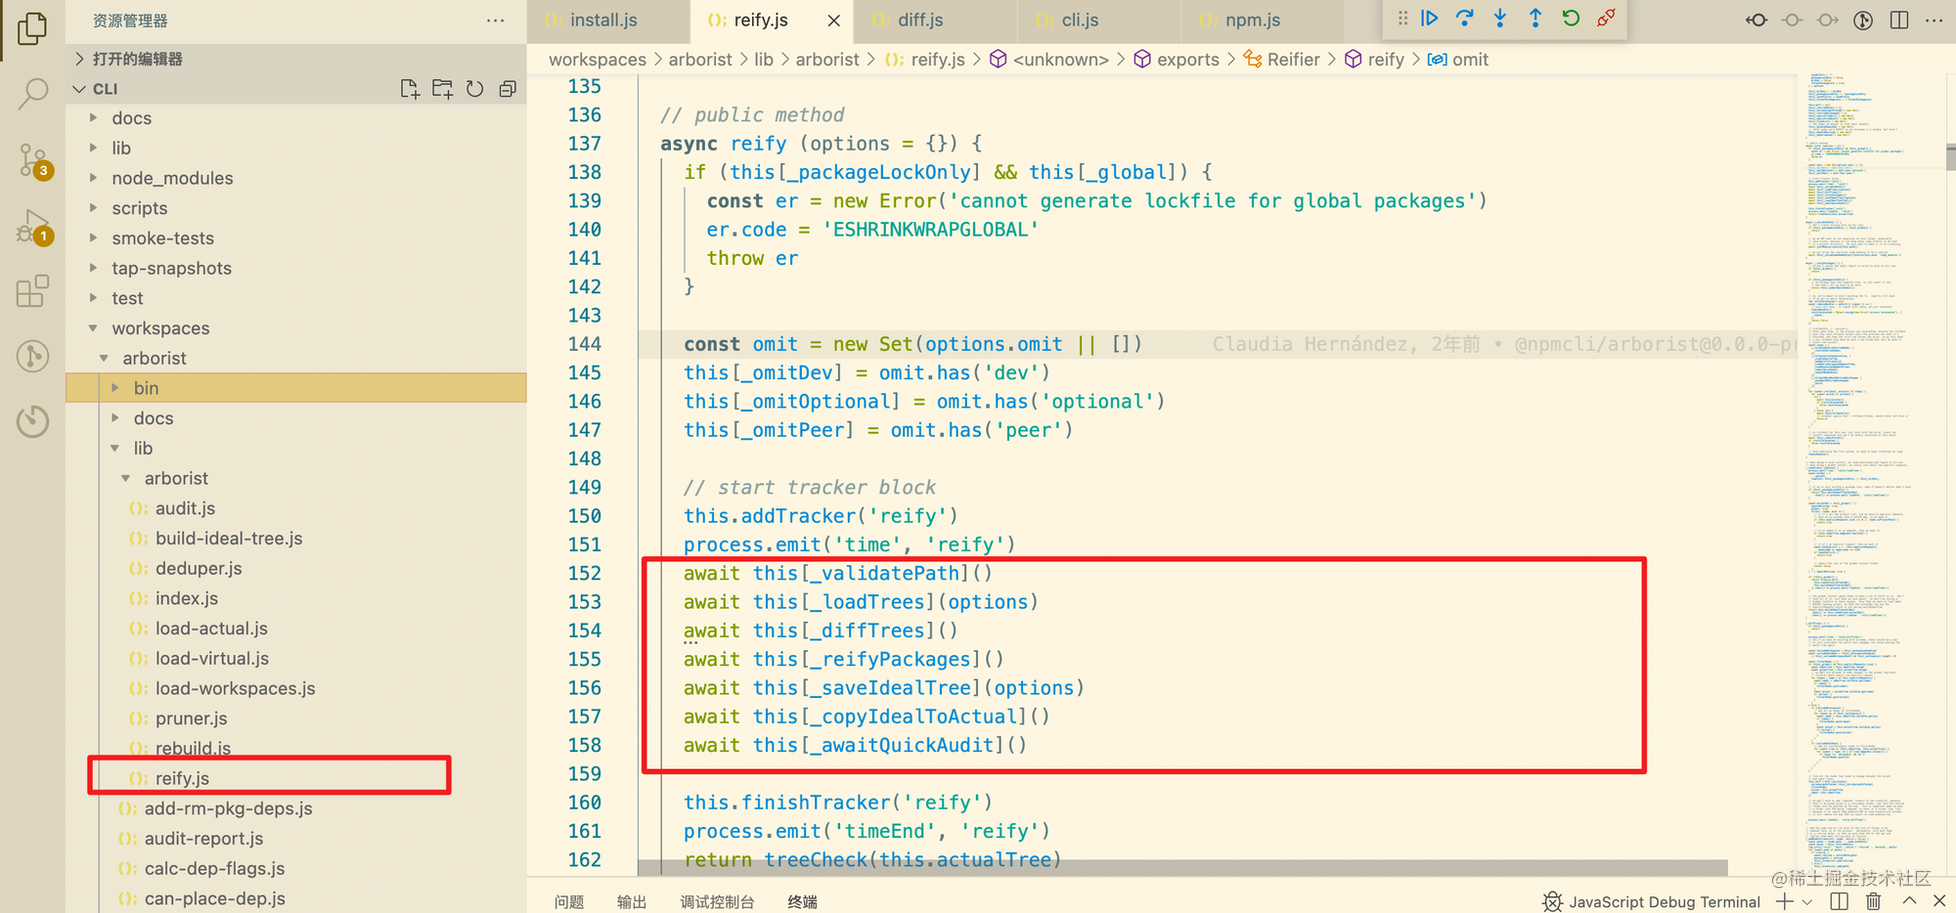
Task: Add a new terminal with plus icon
Action: click(1784, 901)
